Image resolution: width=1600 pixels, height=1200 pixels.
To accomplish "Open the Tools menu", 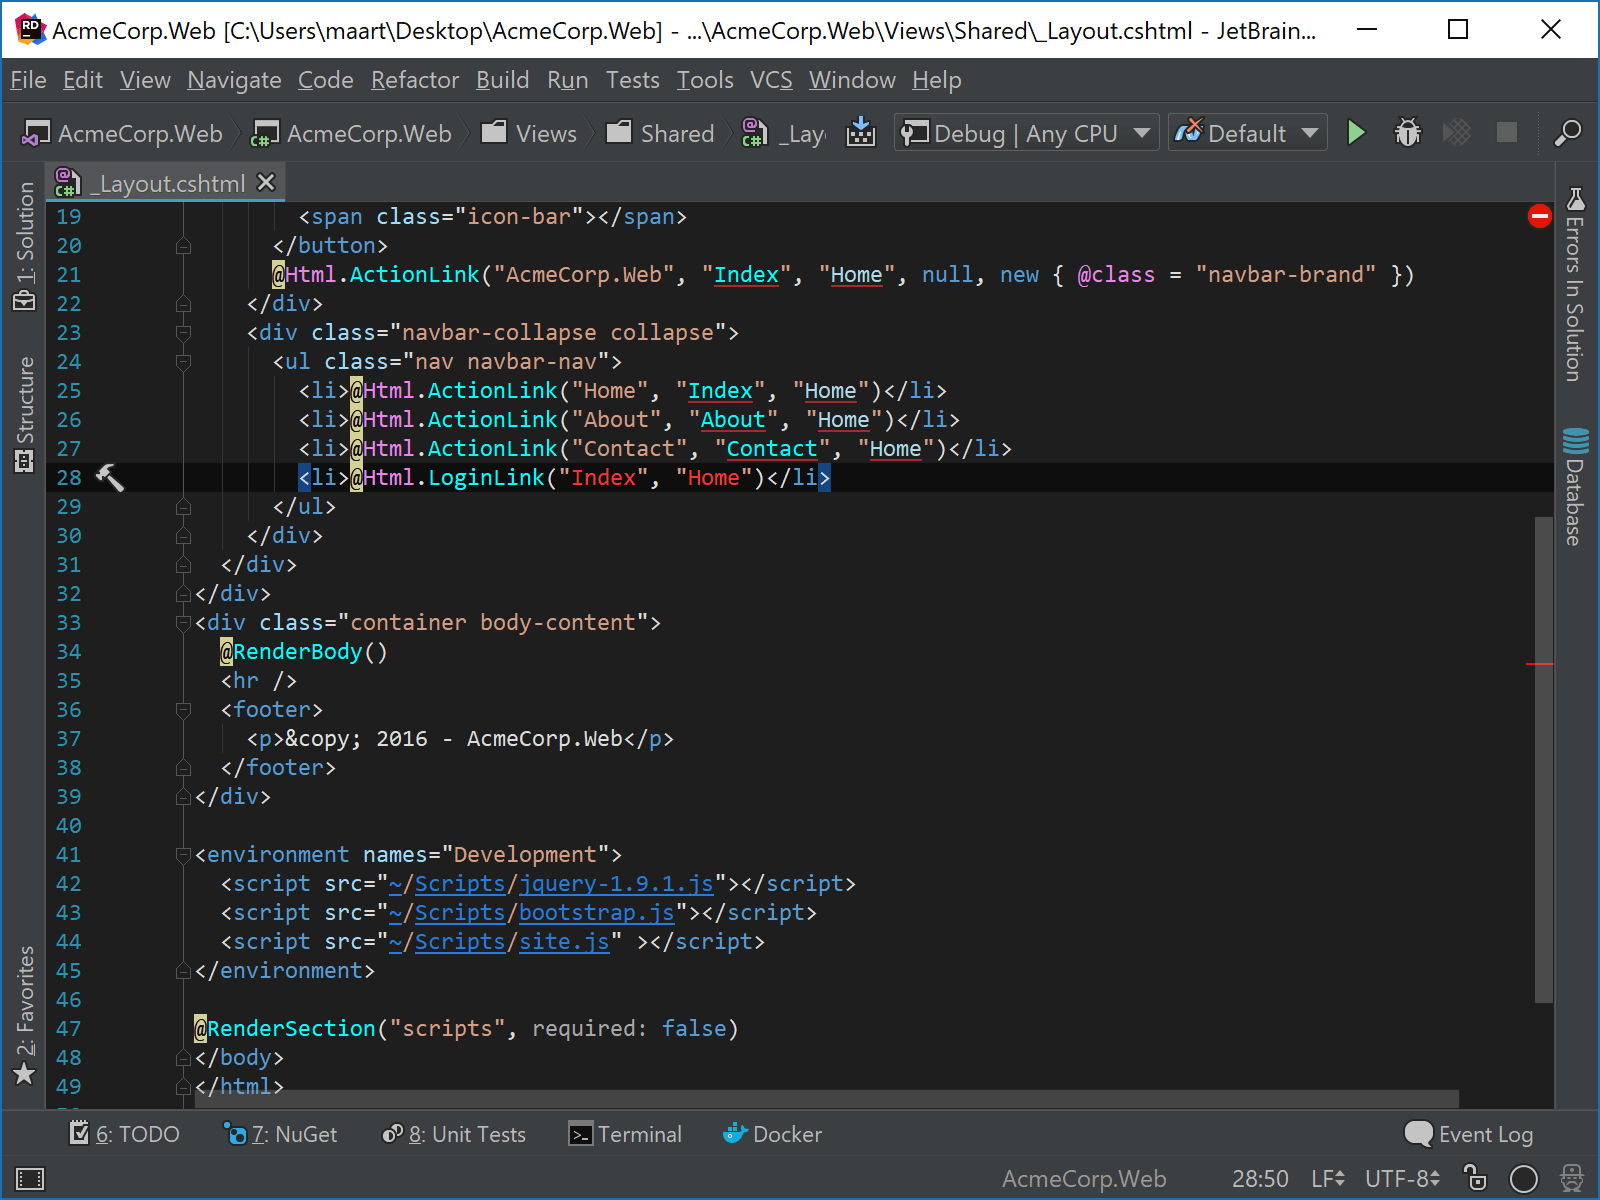I will tap(705, 80).
